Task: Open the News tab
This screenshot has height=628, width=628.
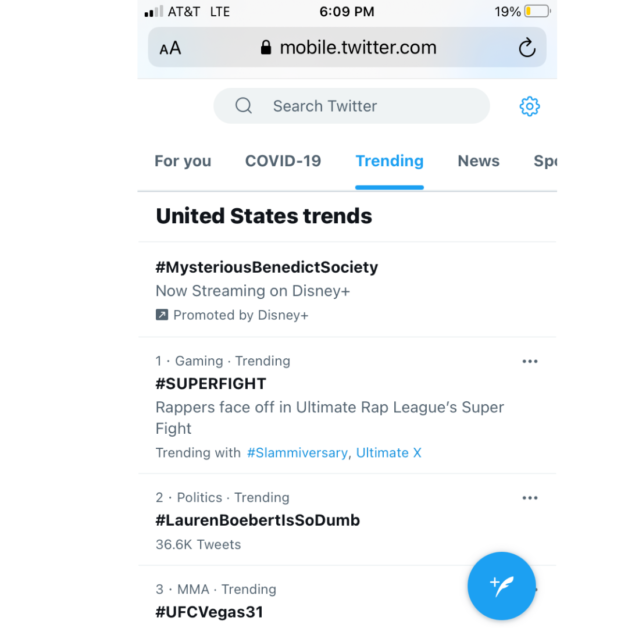Action: point(478,161)
